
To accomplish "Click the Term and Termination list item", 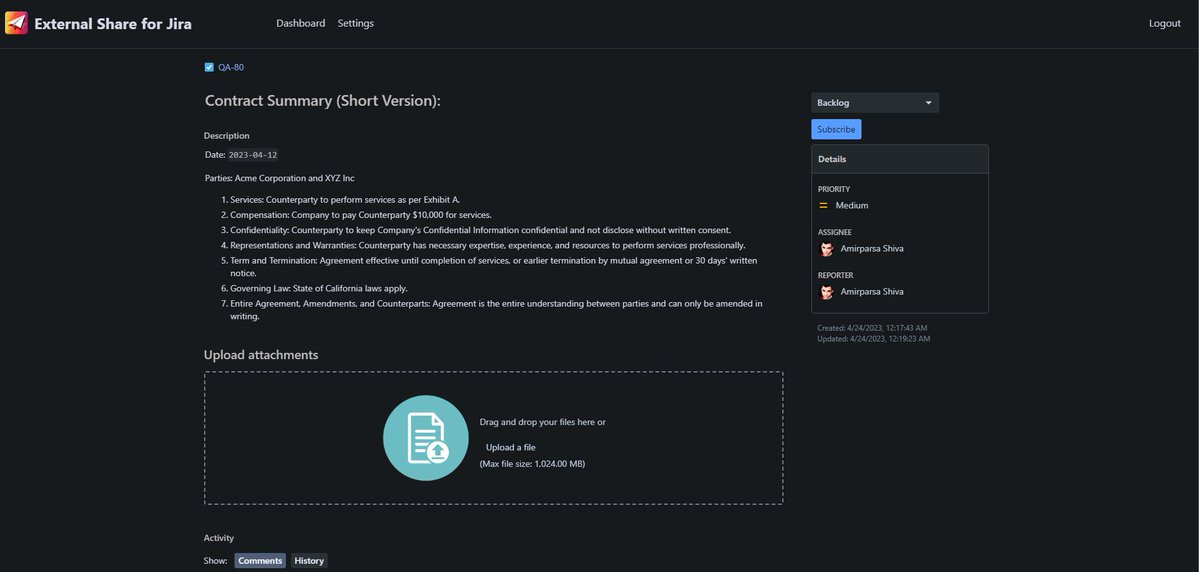I will pyautogui.click(x=494, y=266).
